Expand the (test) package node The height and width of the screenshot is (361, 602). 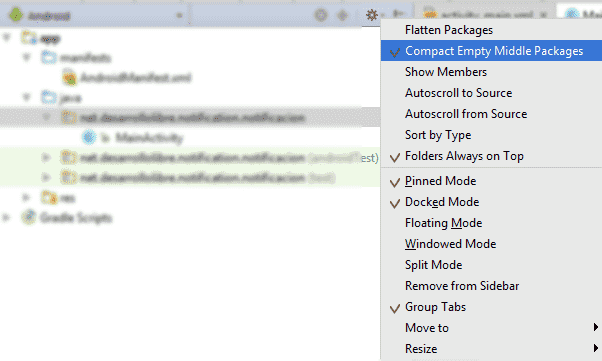click(46, 177)
